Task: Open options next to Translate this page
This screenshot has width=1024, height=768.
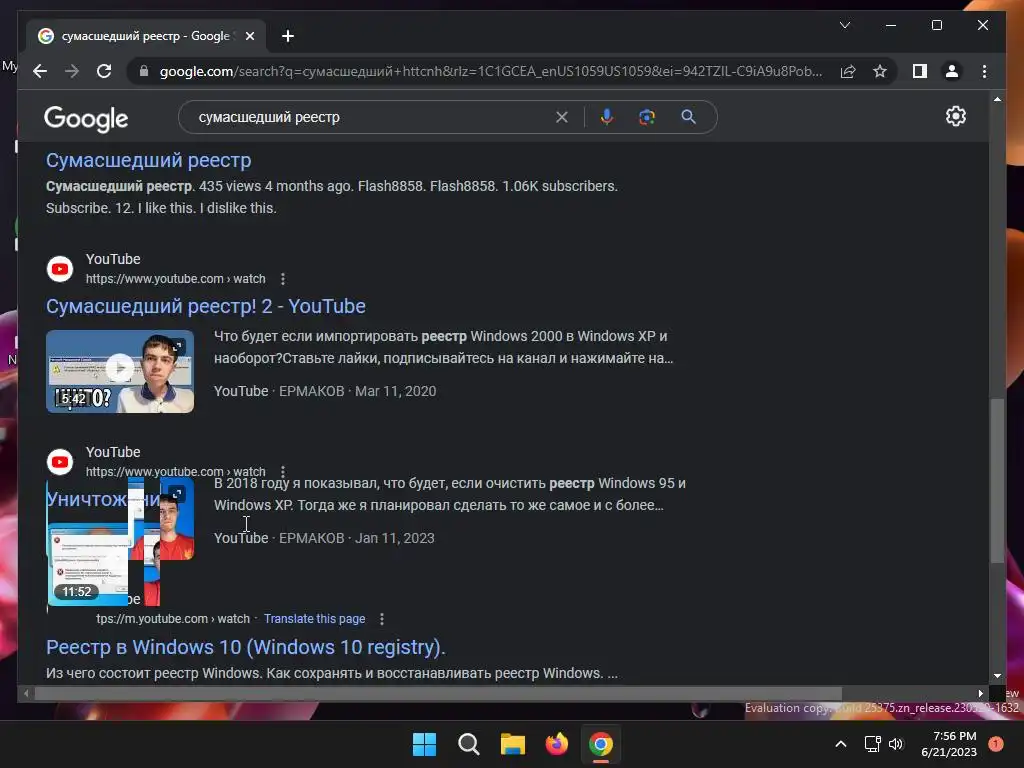Action: [x=381, y=618]
